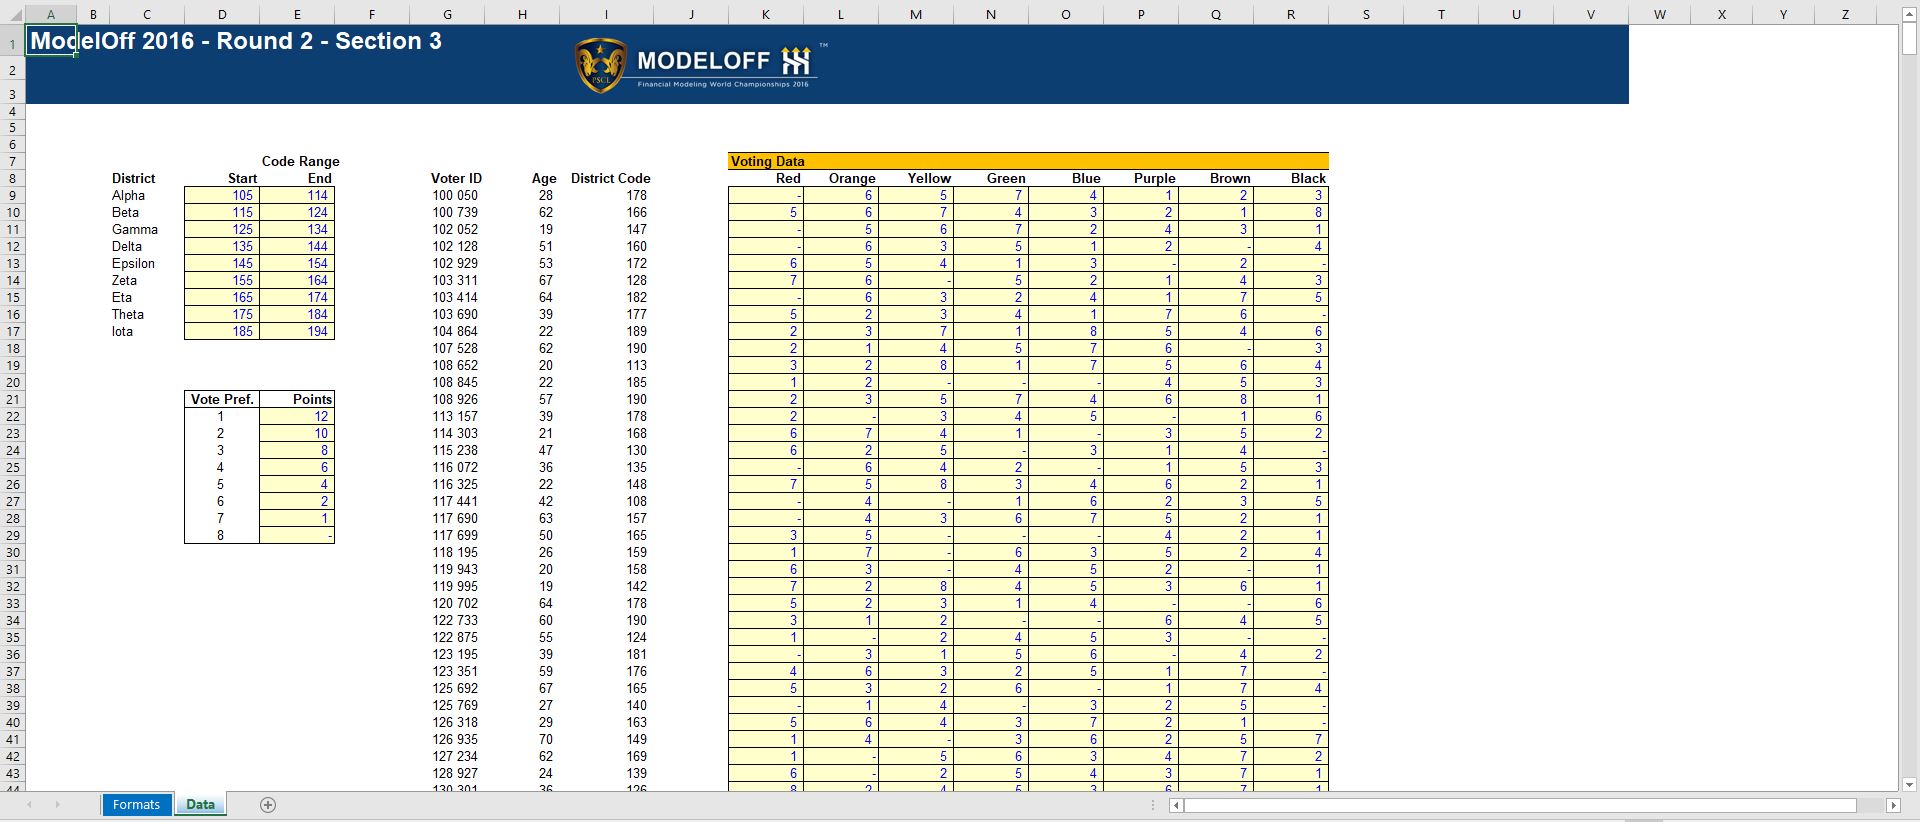This screenshot has width=1920, height=822.
Task: Click vertical scrollbar up arrow
Action: point(1909,15)
